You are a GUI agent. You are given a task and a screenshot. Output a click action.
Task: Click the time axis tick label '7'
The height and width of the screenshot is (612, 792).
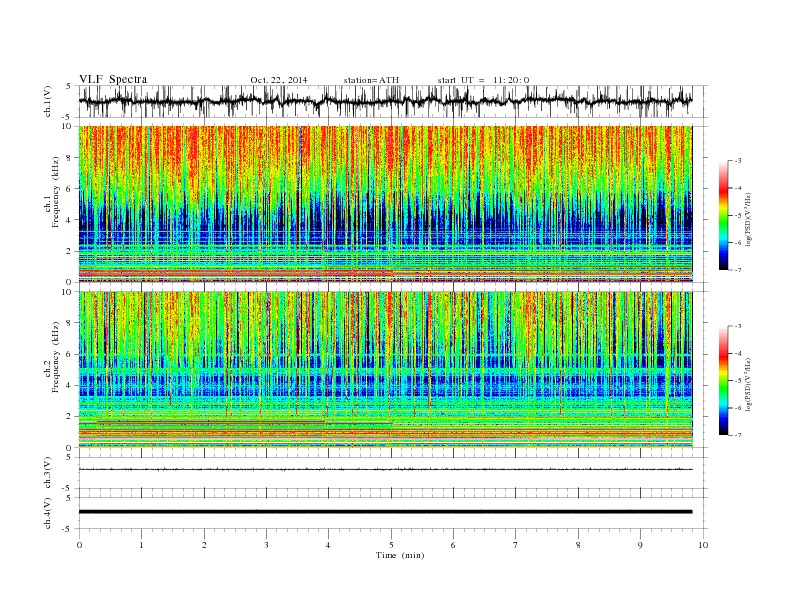pyautogui.click(x=516, y=545)
